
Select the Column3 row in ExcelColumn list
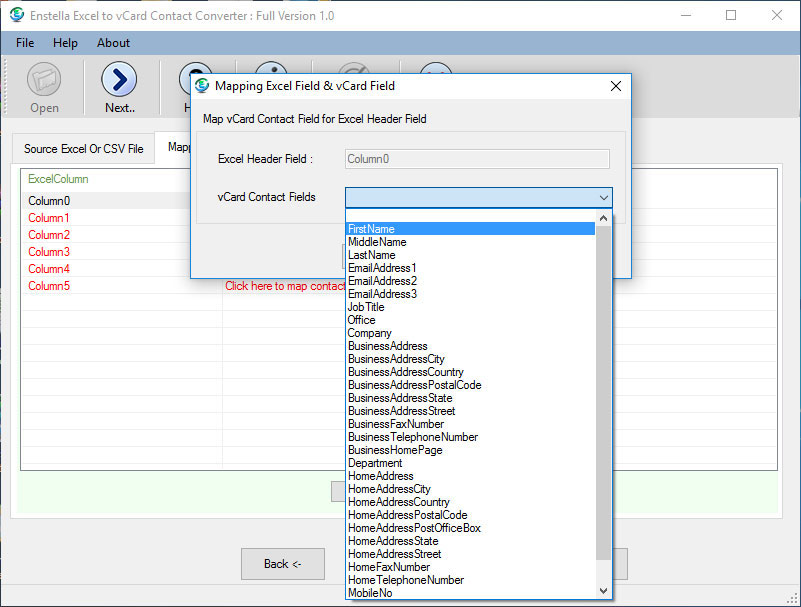tap(49, 252)
